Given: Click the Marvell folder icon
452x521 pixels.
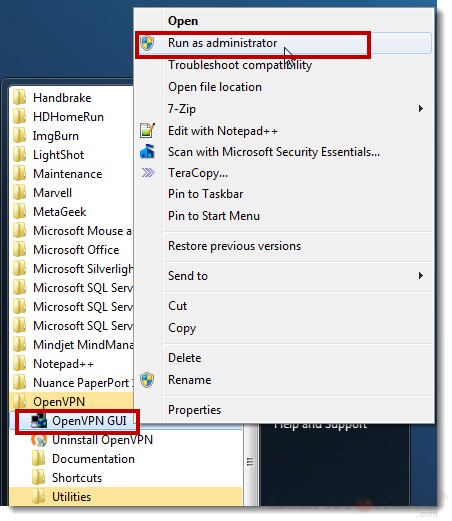Looking at the screenshot, I should (19, 193).
